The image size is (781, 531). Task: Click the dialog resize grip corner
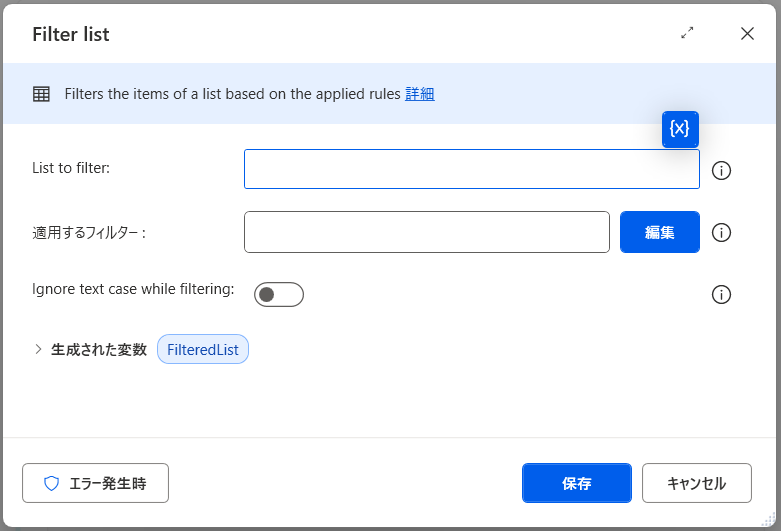pos(769,519)
